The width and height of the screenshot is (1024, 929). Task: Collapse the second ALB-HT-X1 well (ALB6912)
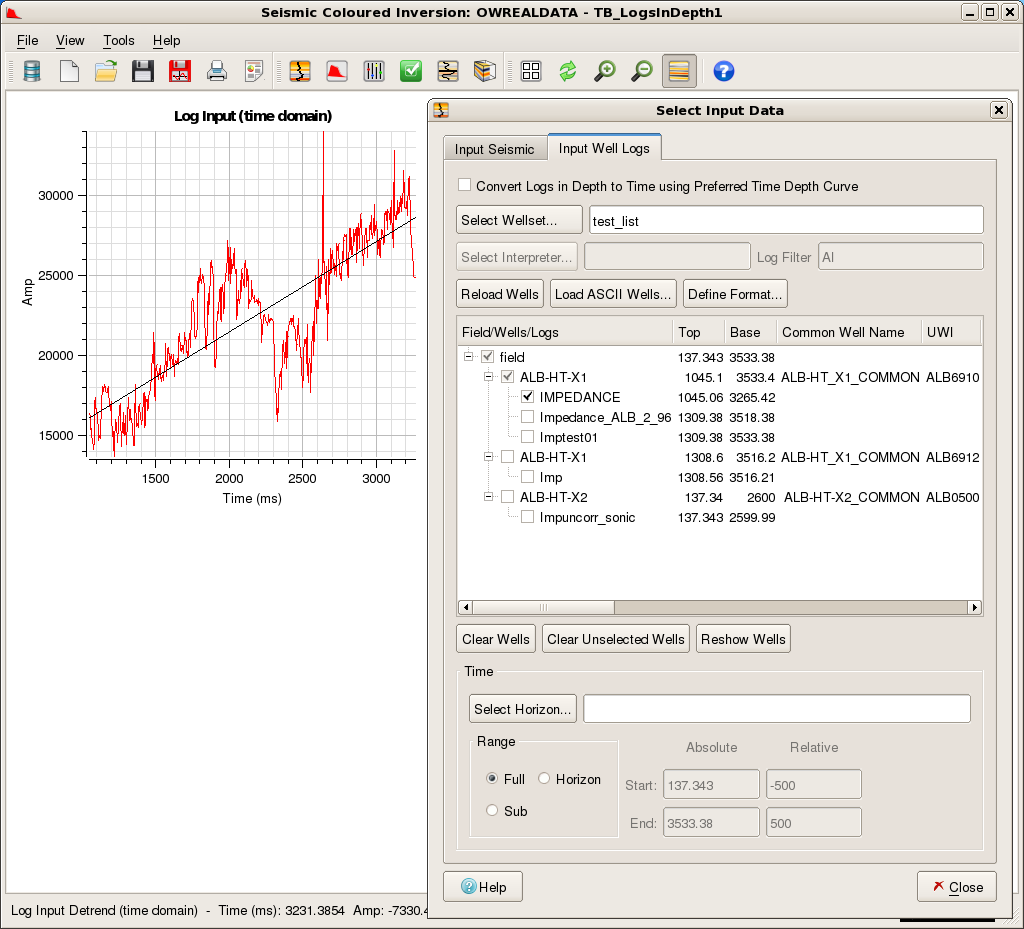[x=488, y=456]
